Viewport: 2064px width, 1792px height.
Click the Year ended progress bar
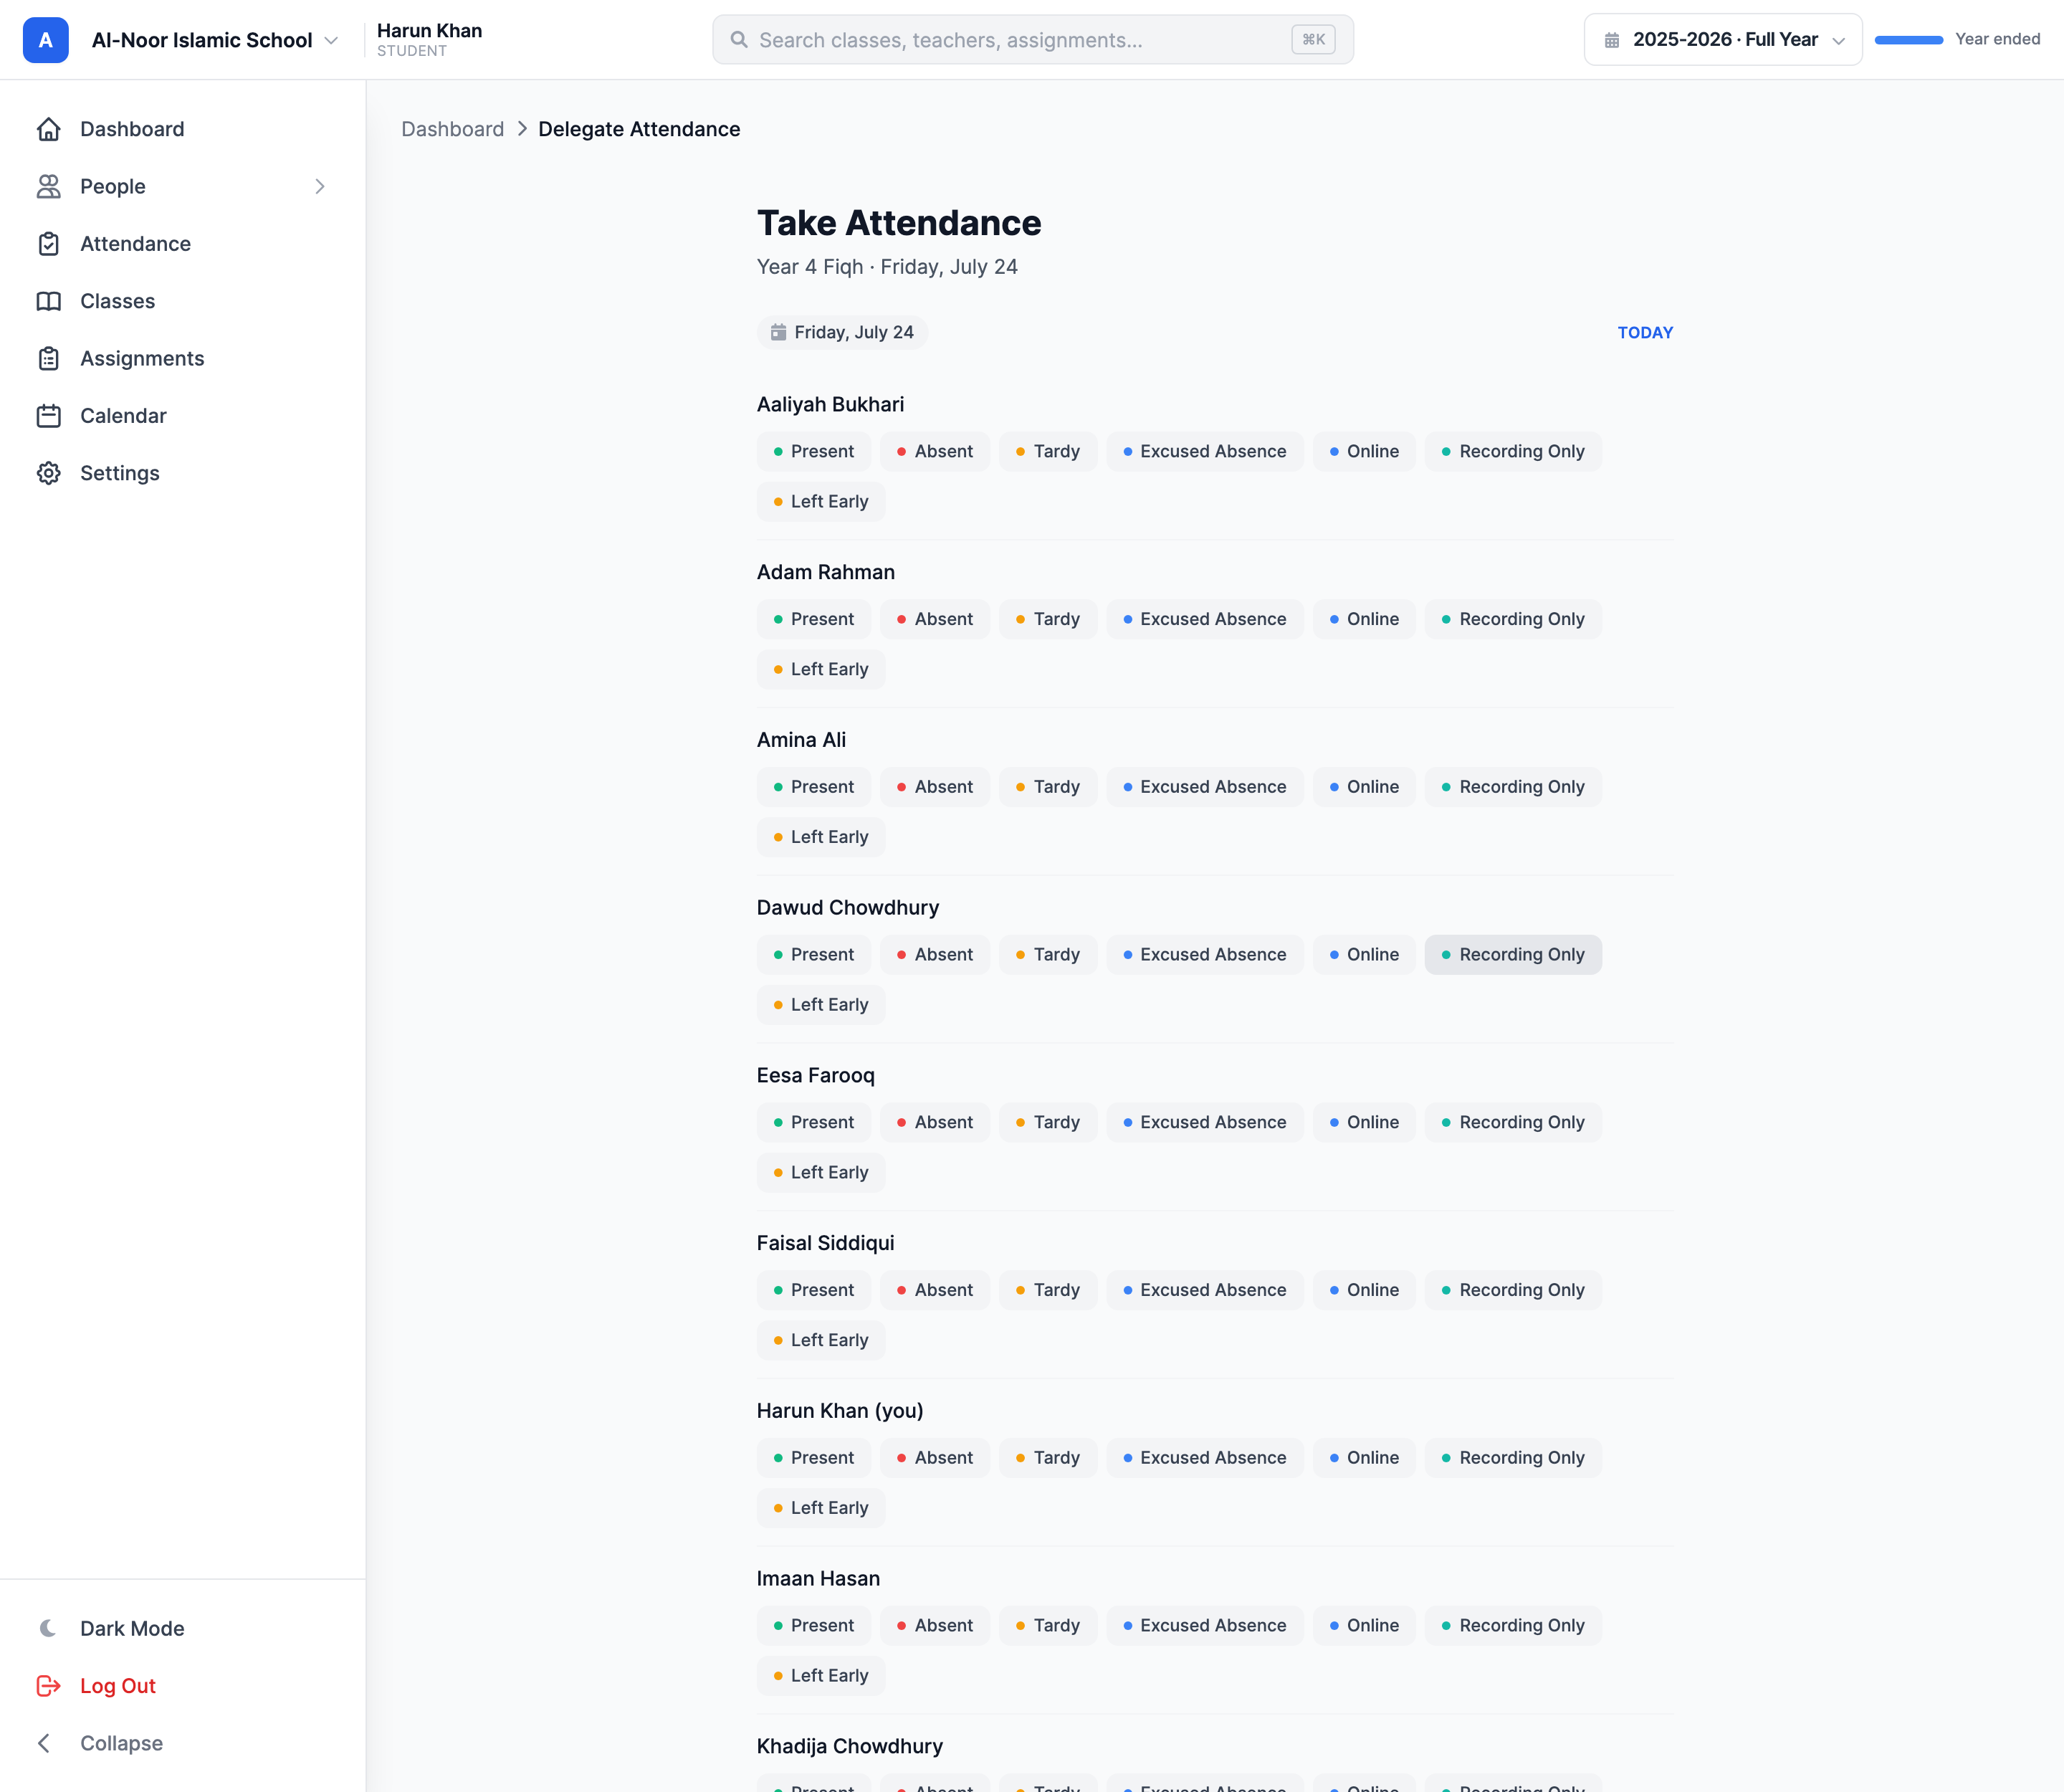click(1908, 40)
